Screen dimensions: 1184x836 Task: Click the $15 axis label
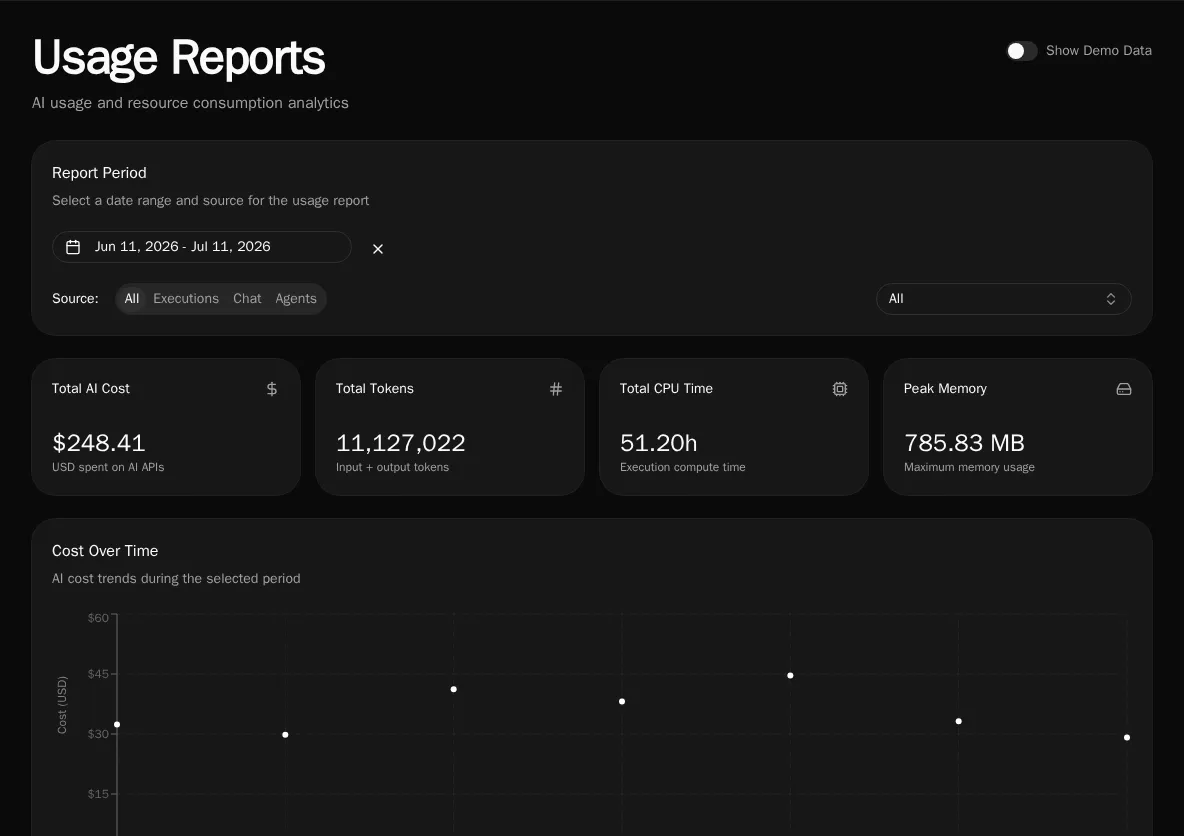pos(98,794)
